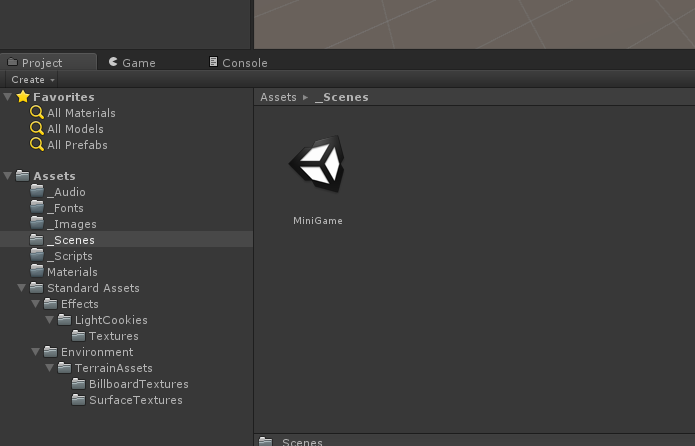Select the All Prefabs favorite
695x446 pixels.
77,145
